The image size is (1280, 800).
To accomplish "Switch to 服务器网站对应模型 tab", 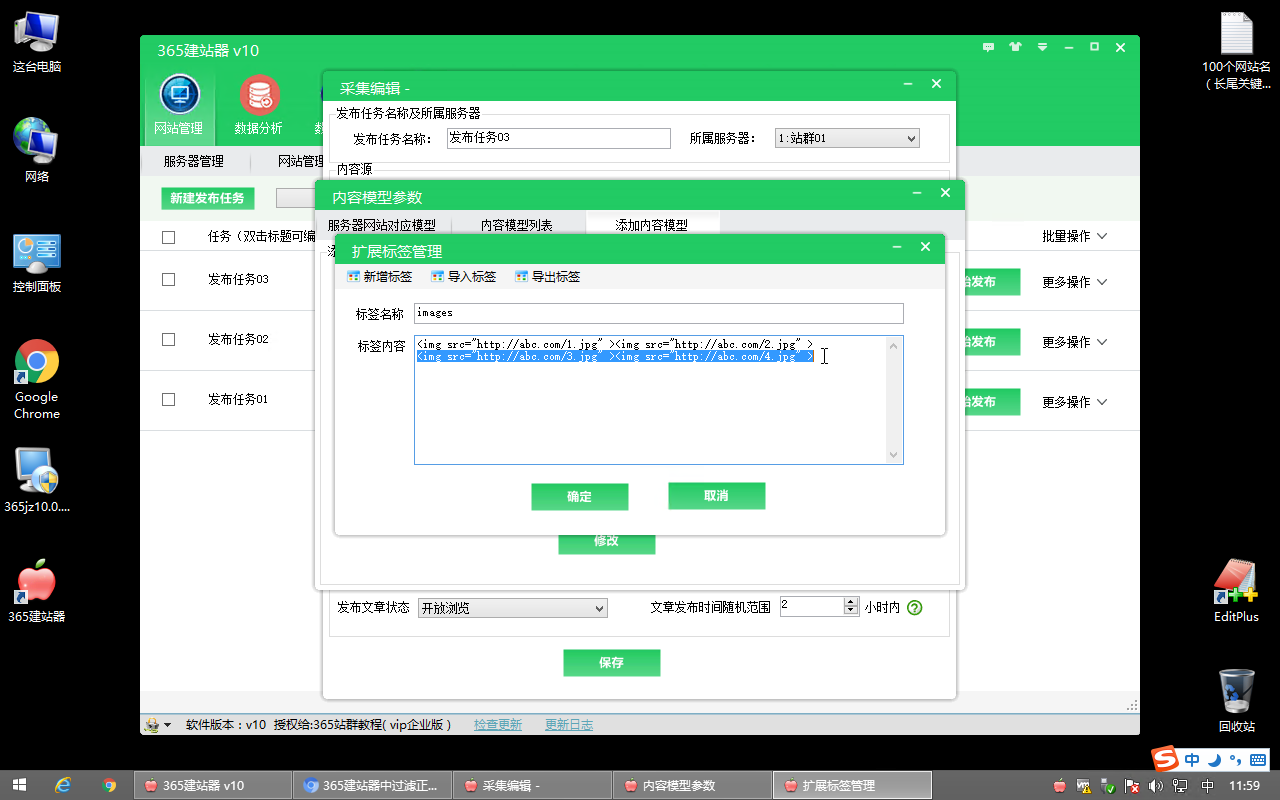I will 382,225.
